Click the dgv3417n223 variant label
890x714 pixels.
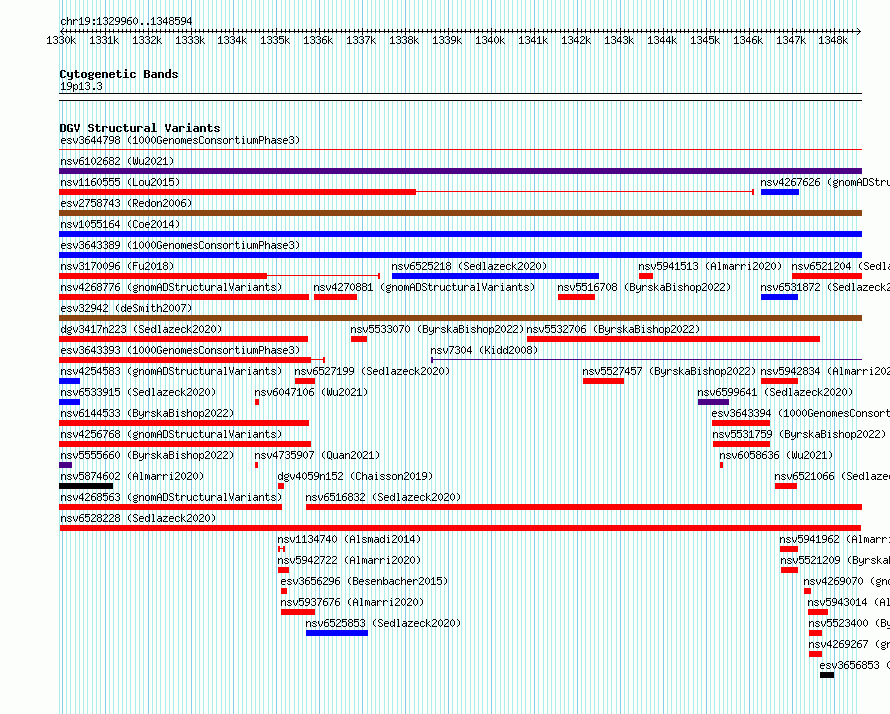point(141,329)
